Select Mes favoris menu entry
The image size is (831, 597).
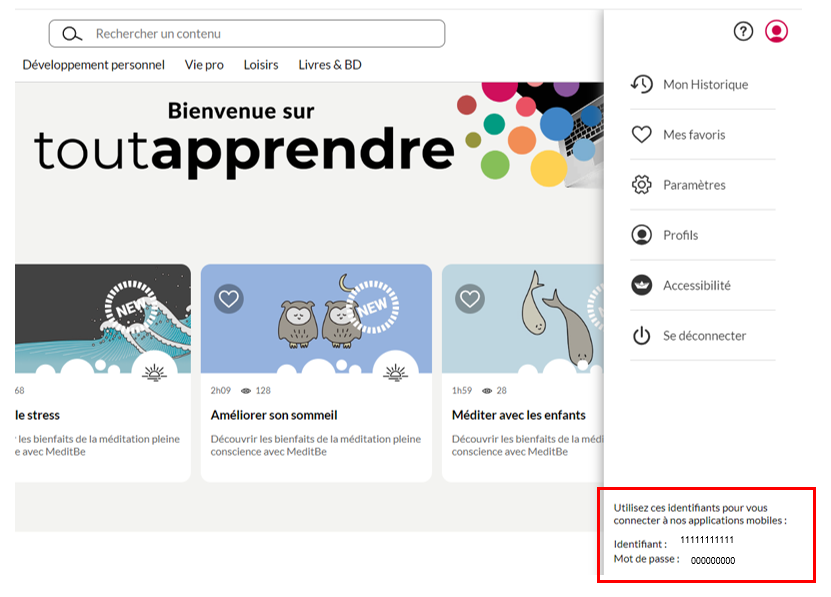pyautogui.click(x=694, y=135)
